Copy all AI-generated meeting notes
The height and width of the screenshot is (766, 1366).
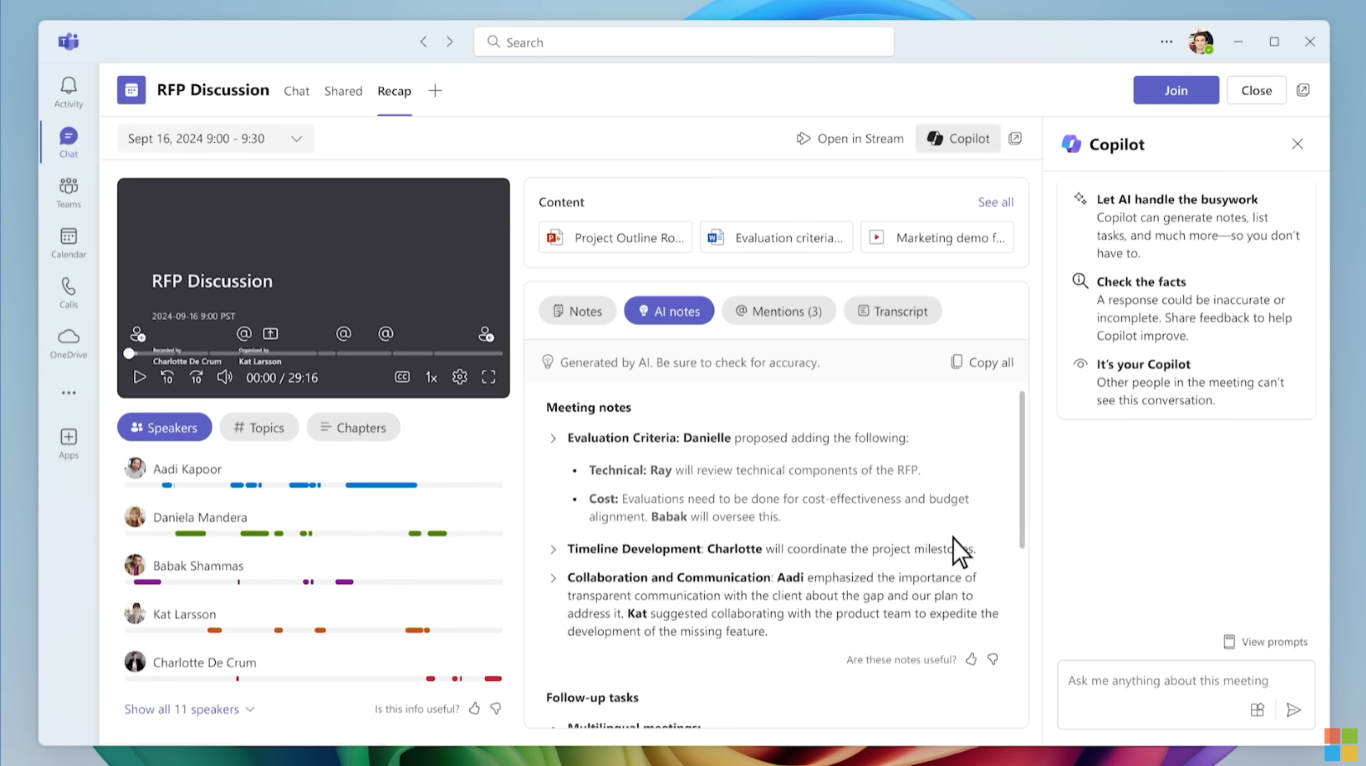pos(981,362)
